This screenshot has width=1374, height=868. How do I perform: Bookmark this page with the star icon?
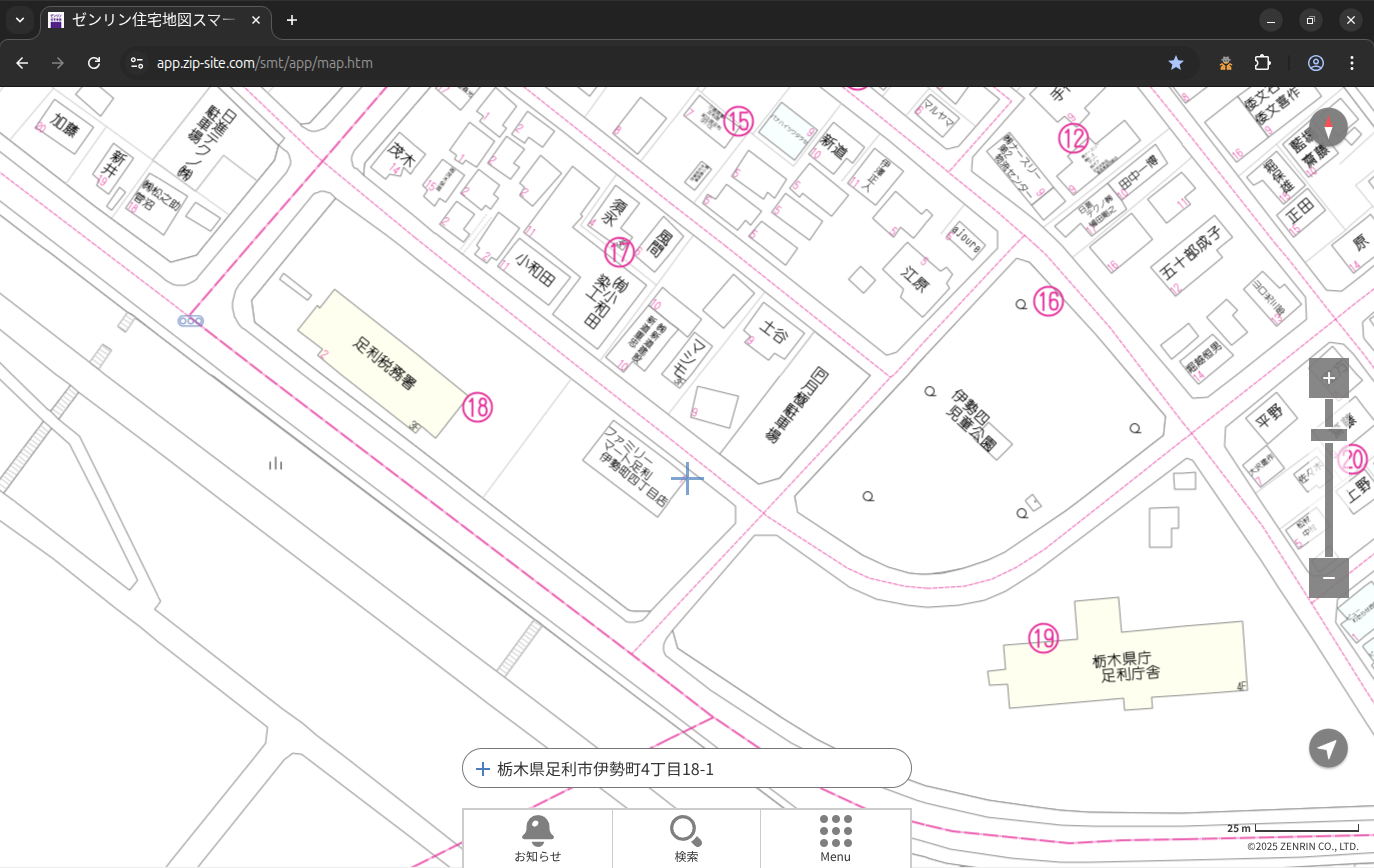(x=1176, y=63)
